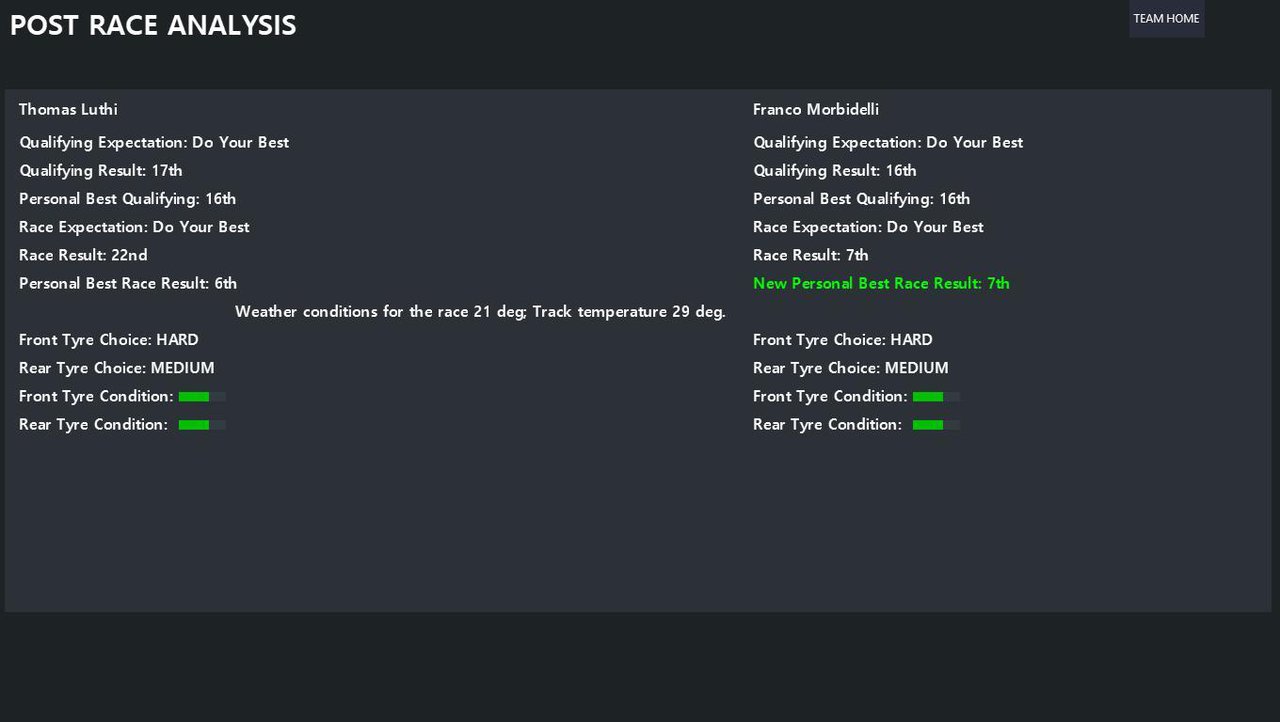
Task: Click Luthi's Qualifying Result: 17th text
Action: click(x=101, y=171)
